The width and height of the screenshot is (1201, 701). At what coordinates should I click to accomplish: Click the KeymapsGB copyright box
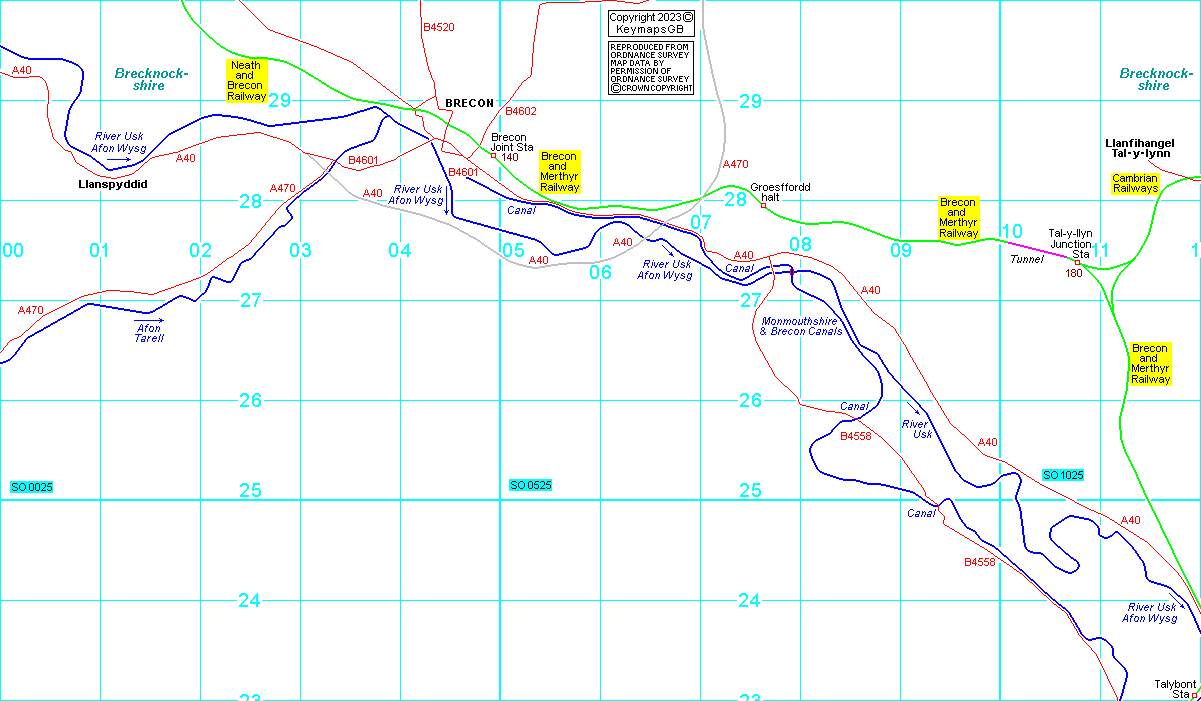tap(651, 24)
